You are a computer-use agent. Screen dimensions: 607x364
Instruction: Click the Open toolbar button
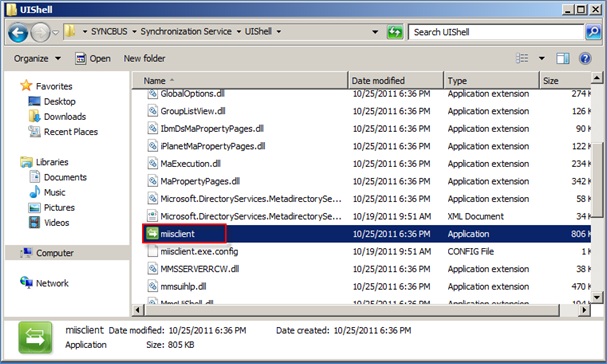93,58
